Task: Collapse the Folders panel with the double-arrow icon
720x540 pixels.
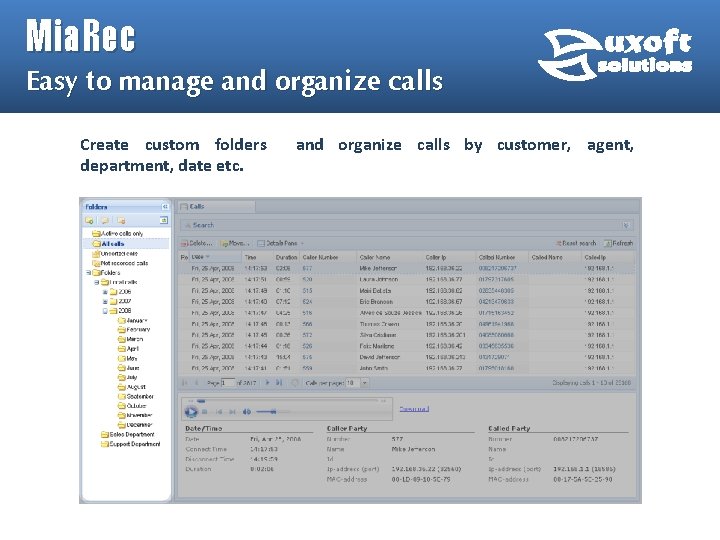Action: (x=165, y=207)
